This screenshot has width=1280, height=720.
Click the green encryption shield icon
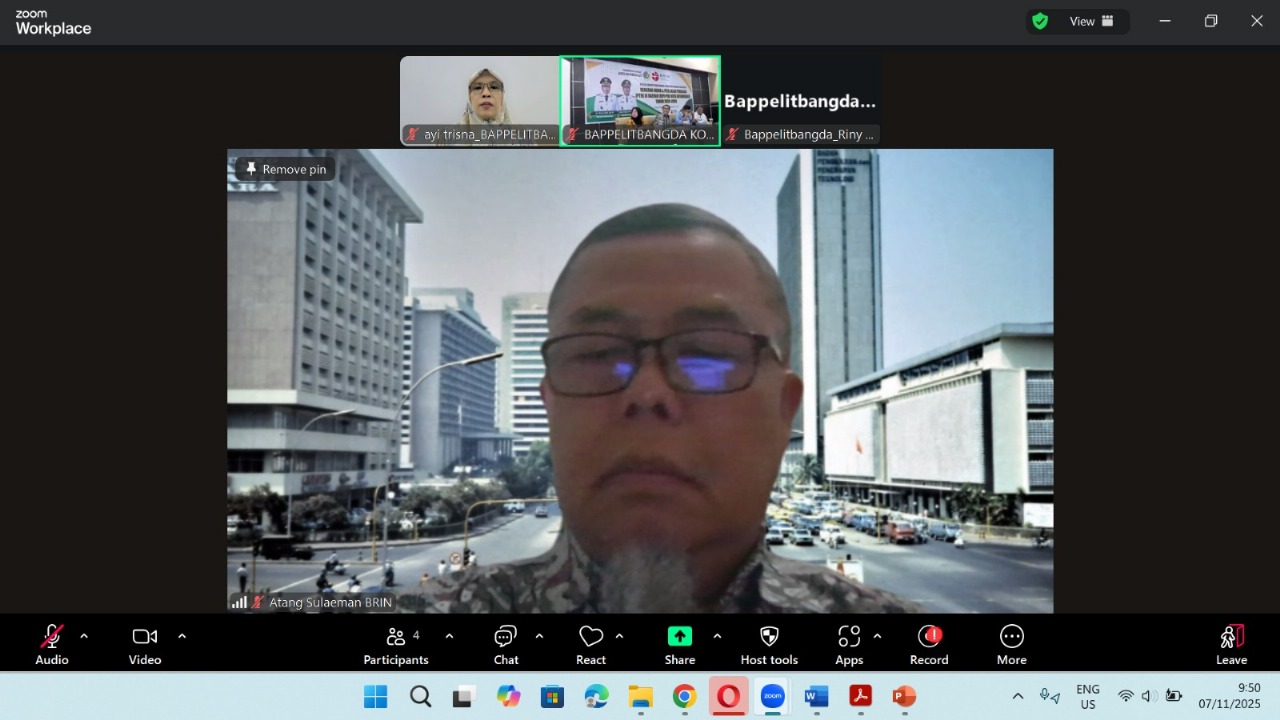click(1040, 21)
